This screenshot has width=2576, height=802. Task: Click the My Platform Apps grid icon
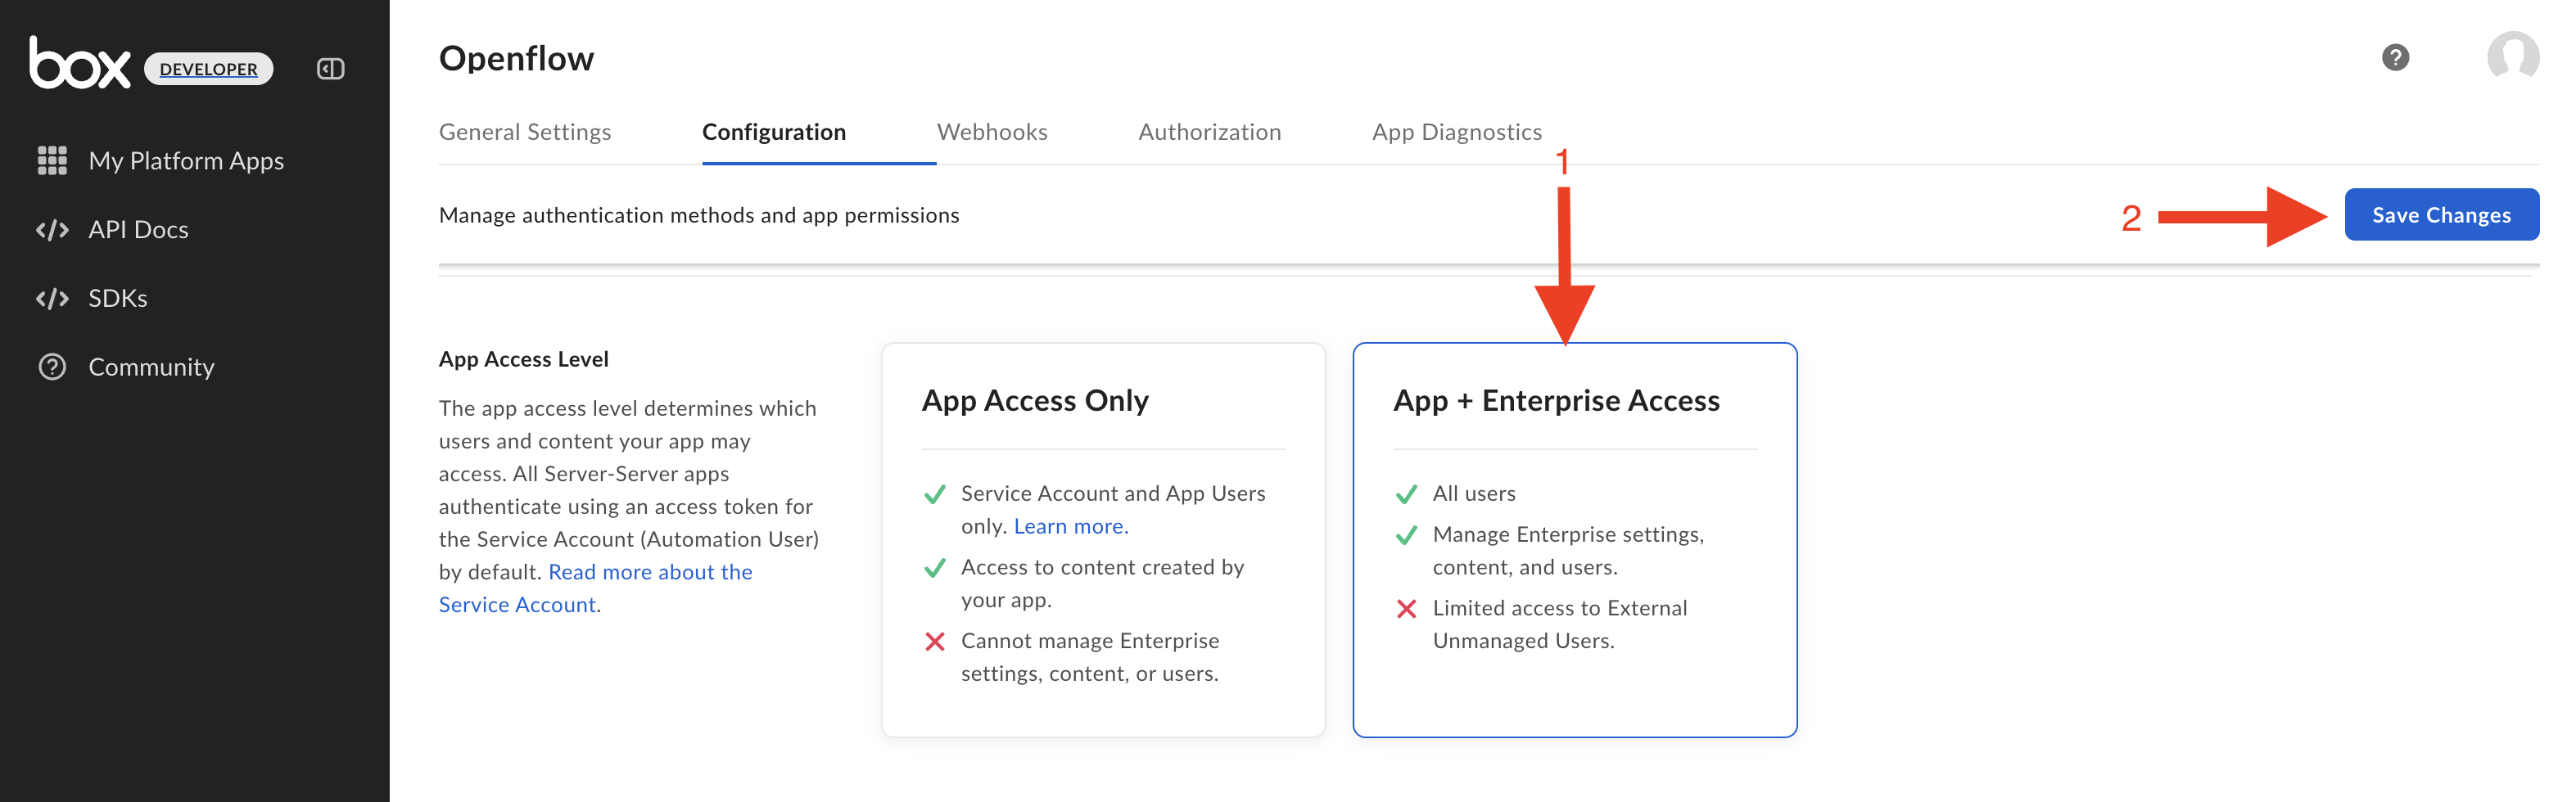pos(52,161)
